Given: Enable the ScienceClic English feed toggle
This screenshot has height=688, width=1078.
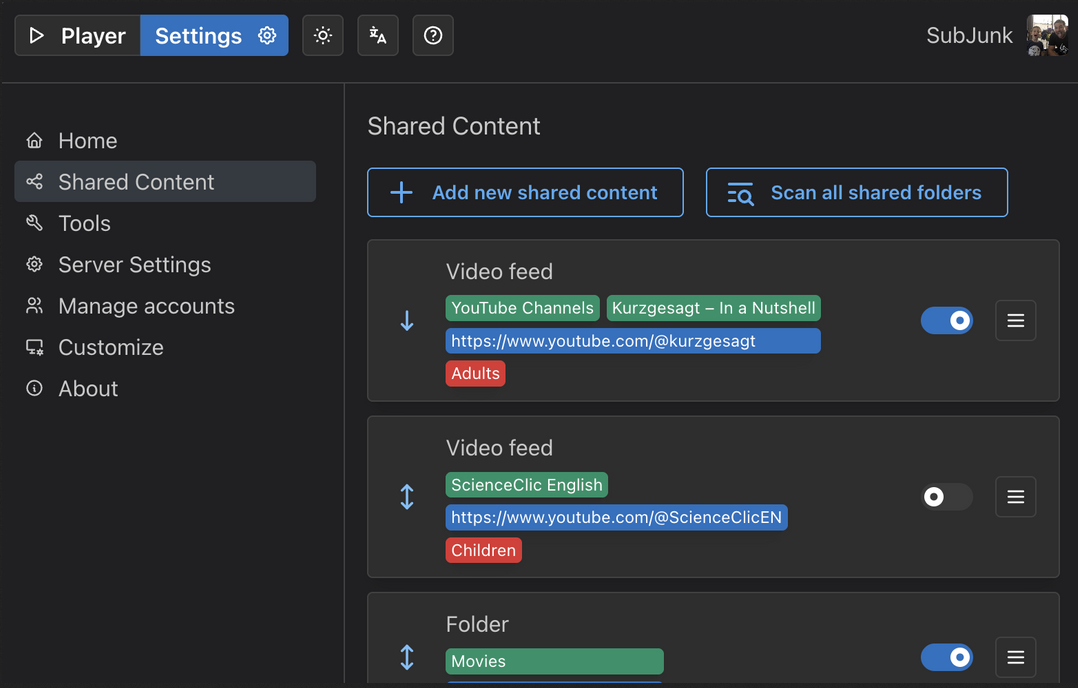Looking at the screenshot, I should pyautogui.click(x=947, y=497).
